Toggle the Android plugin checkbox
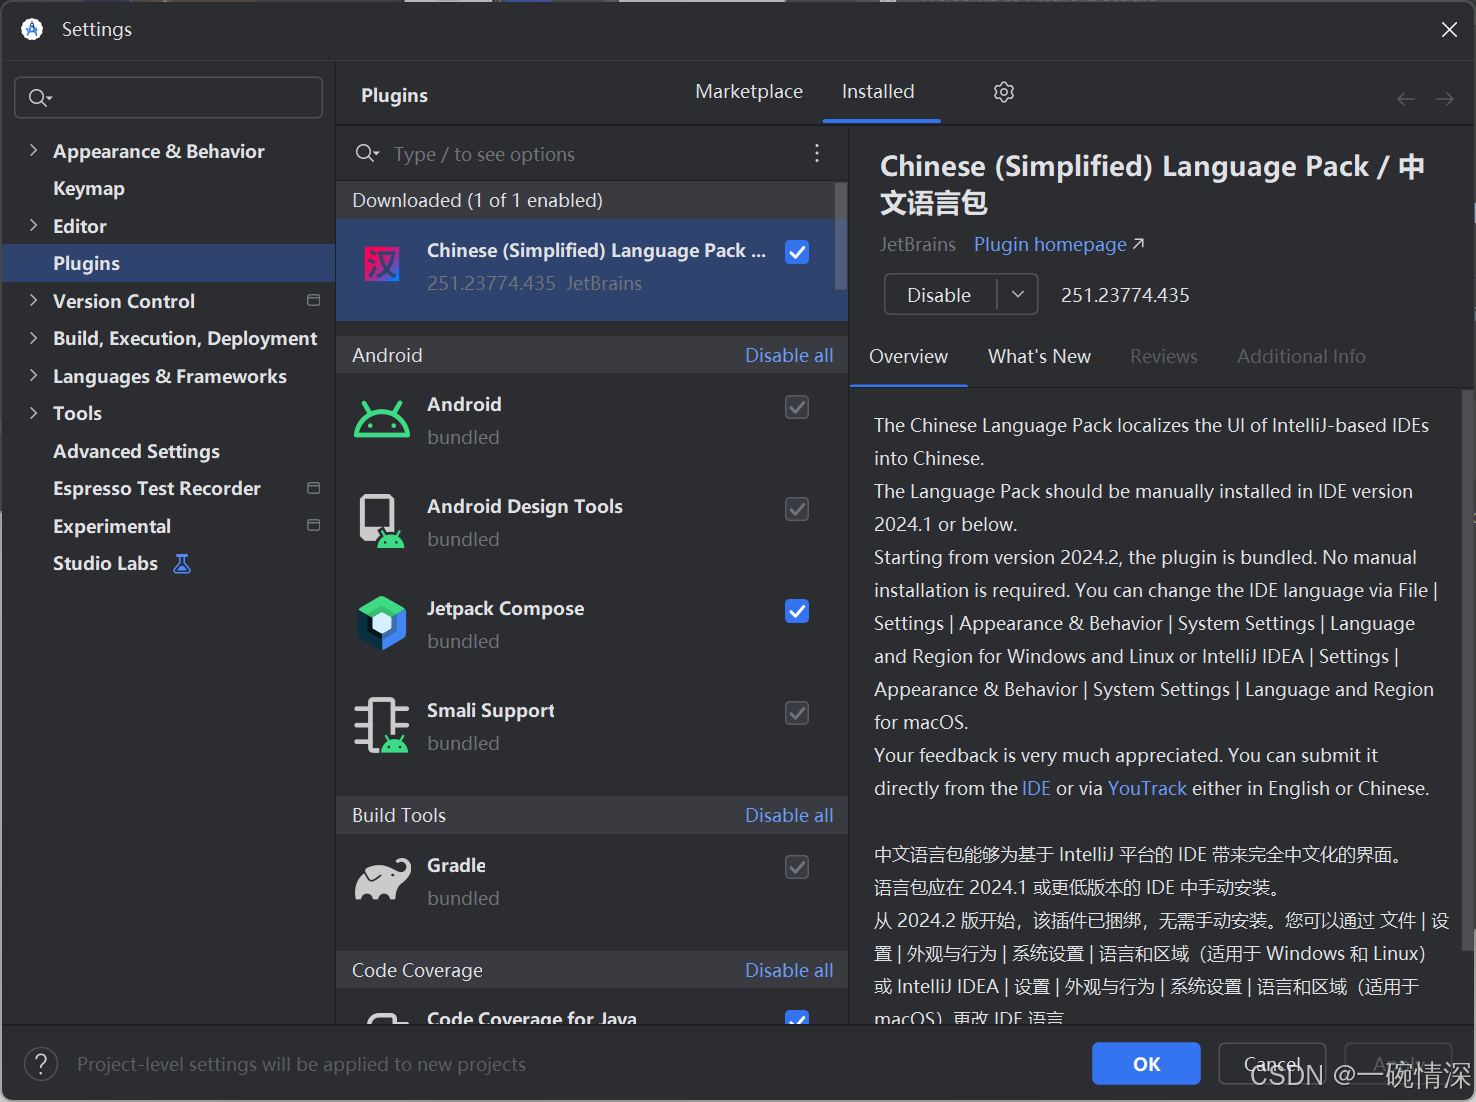The width and height of the screenshot is (1476, 1102). click(797, 407)
